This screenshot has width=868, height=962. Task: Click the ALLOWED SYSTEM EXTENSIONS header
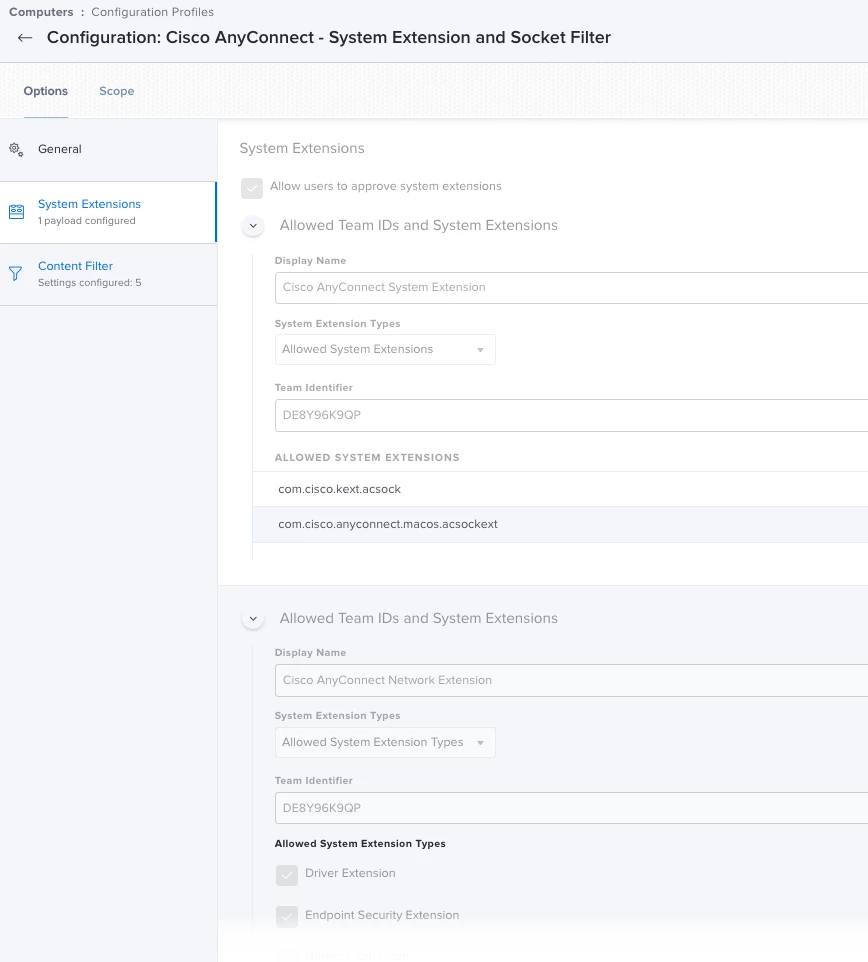click(367, 458)
